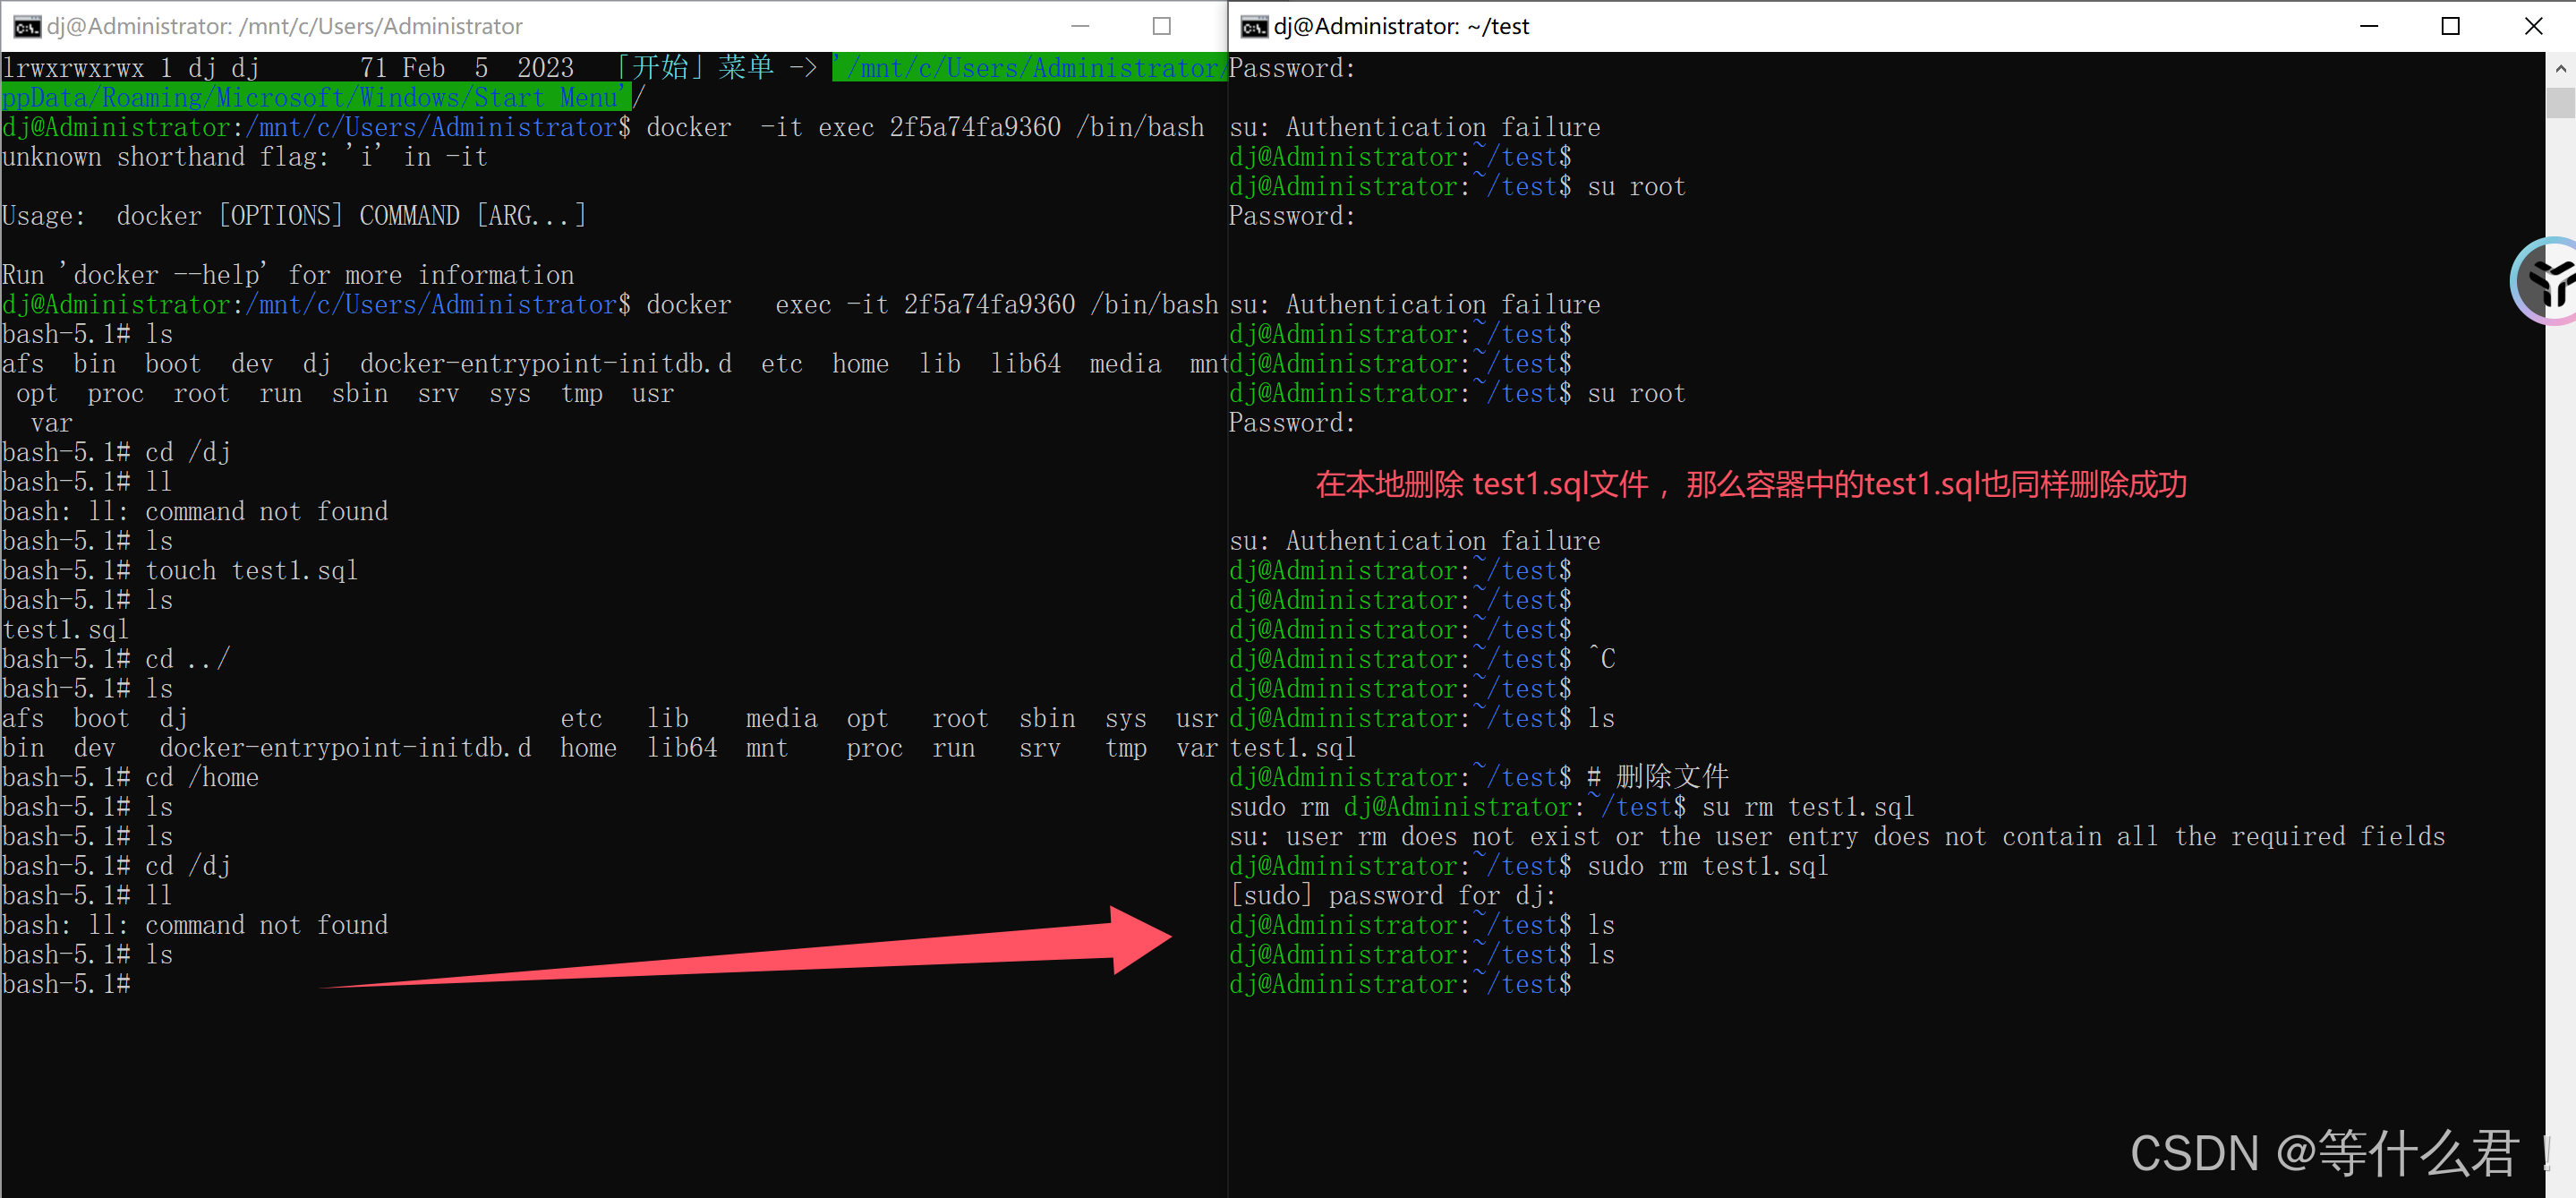Click the 'touch test1.sql' command line
The height and width of the screenshot is (1198, 2576).
tap(250, 571)
